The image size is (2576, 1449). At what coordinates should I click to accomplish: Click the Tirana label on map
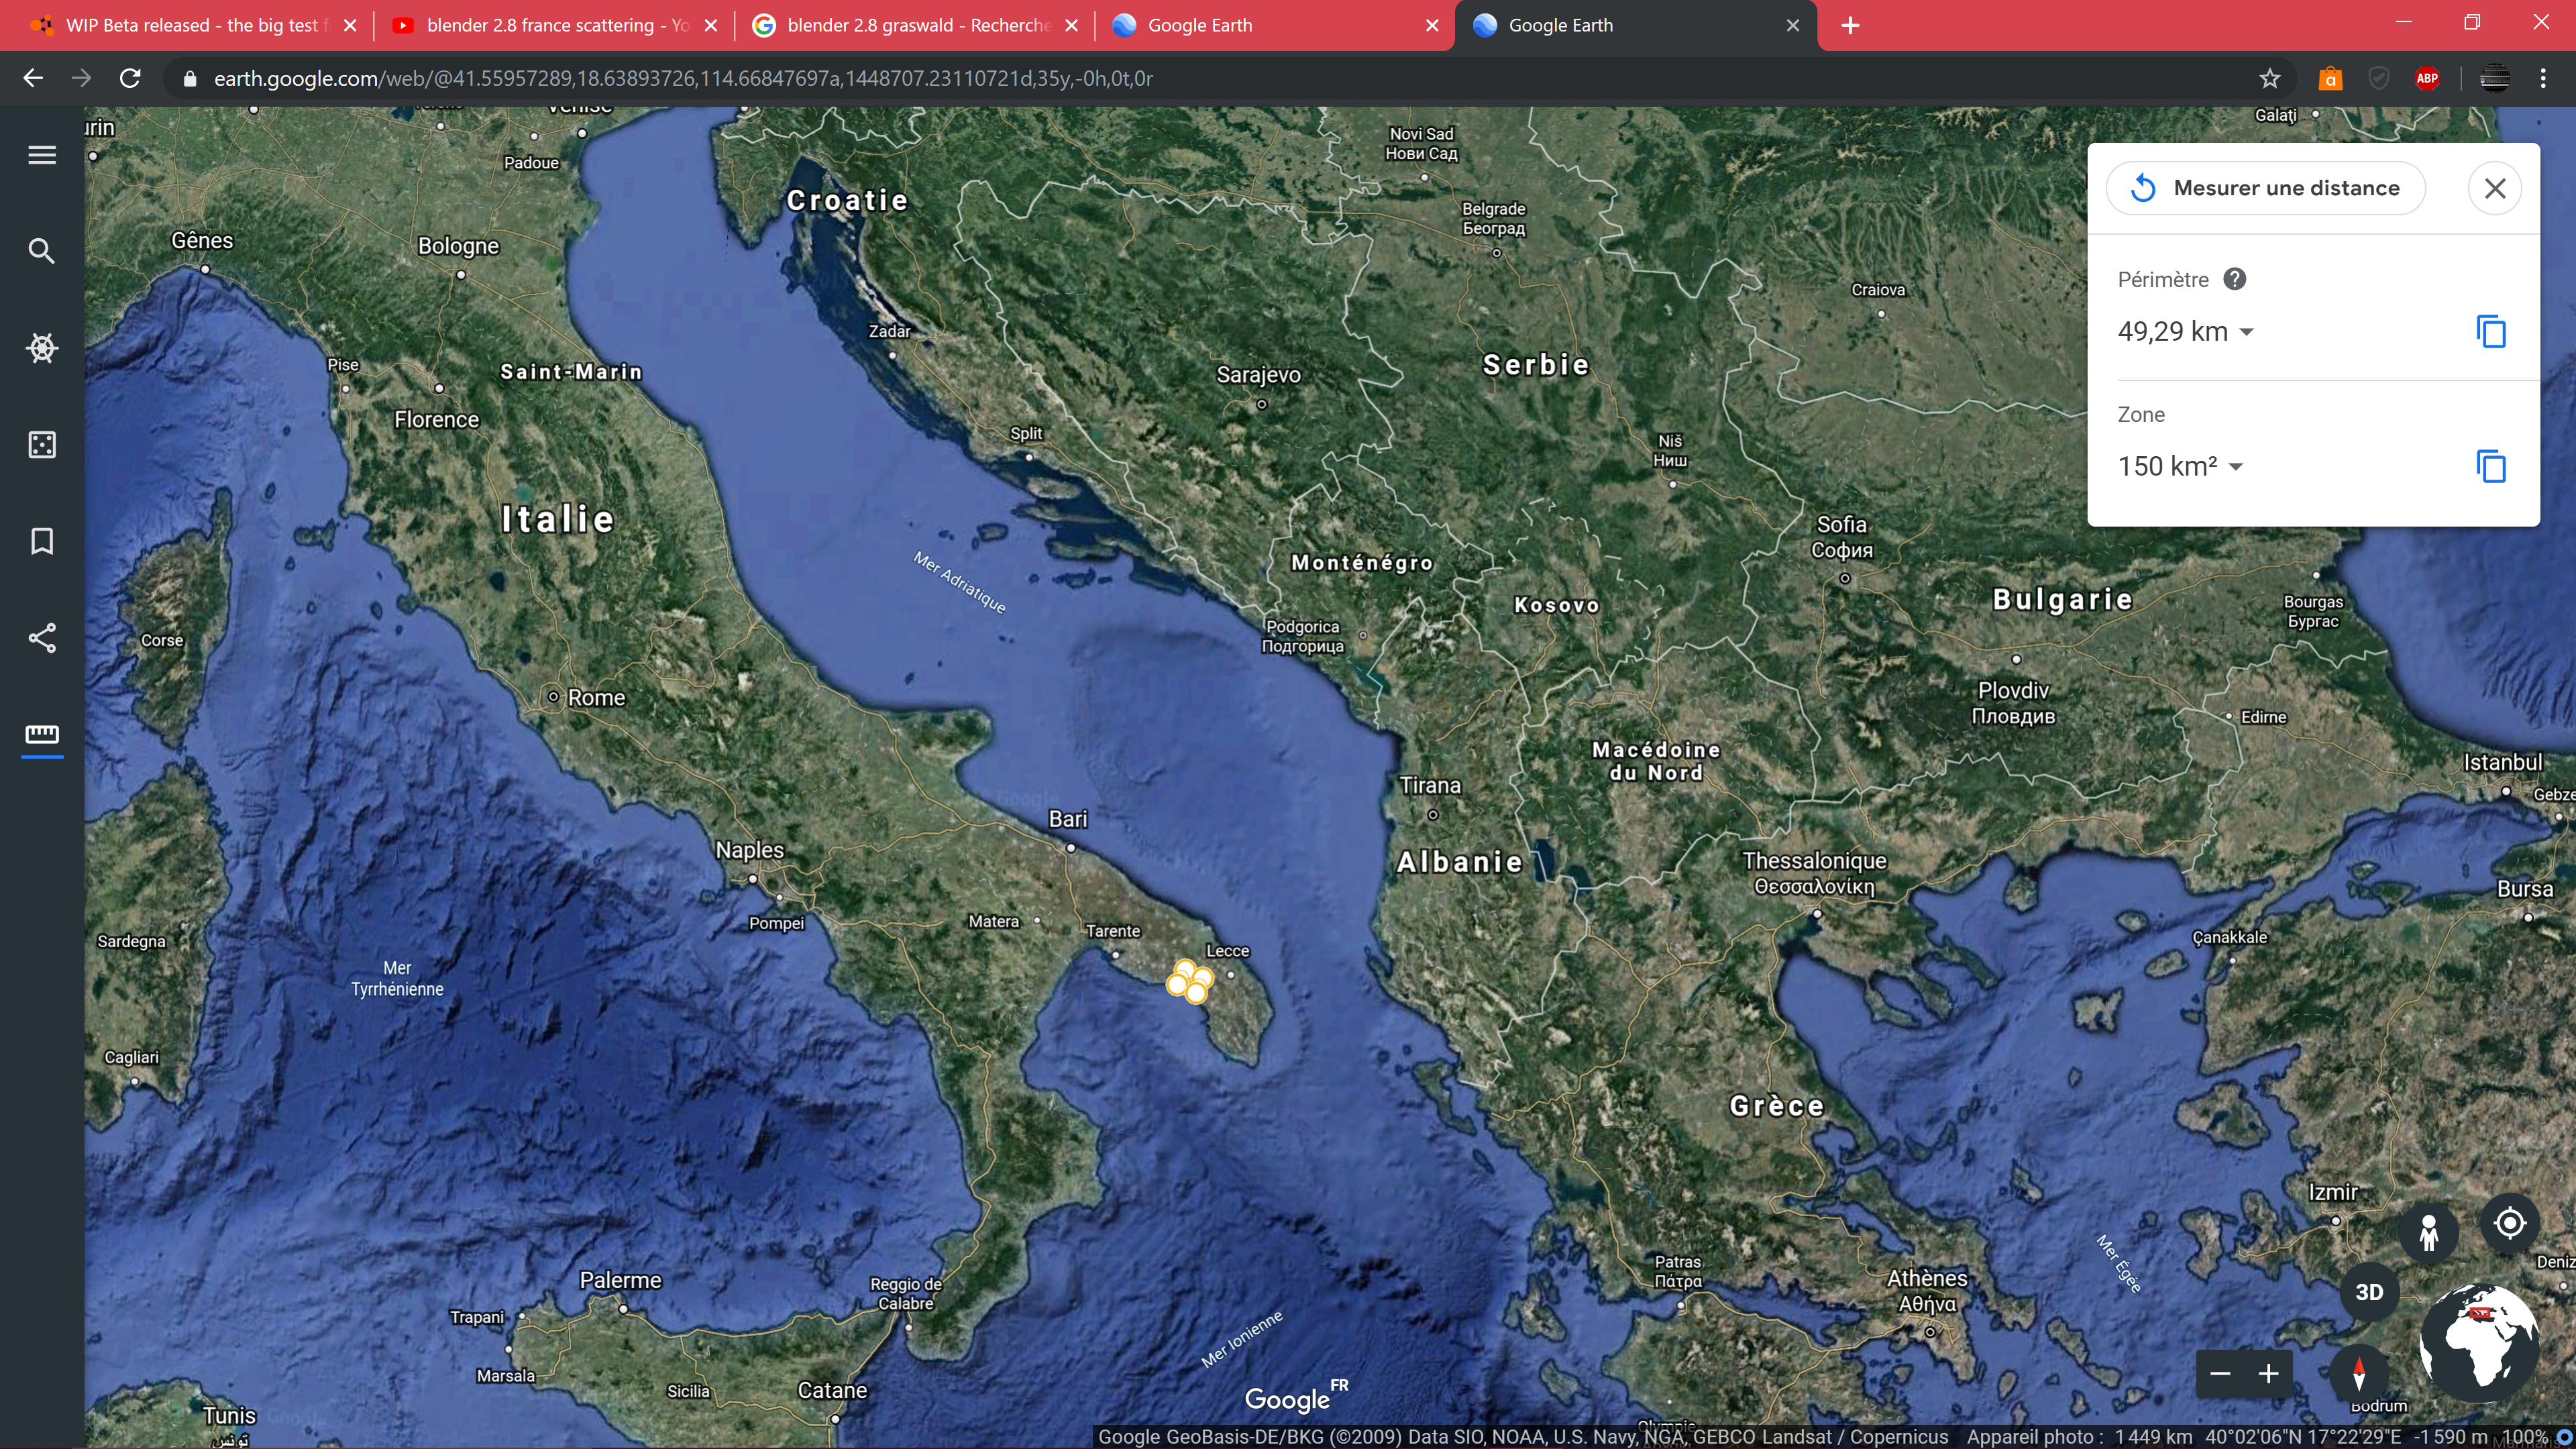(1430, 786)
